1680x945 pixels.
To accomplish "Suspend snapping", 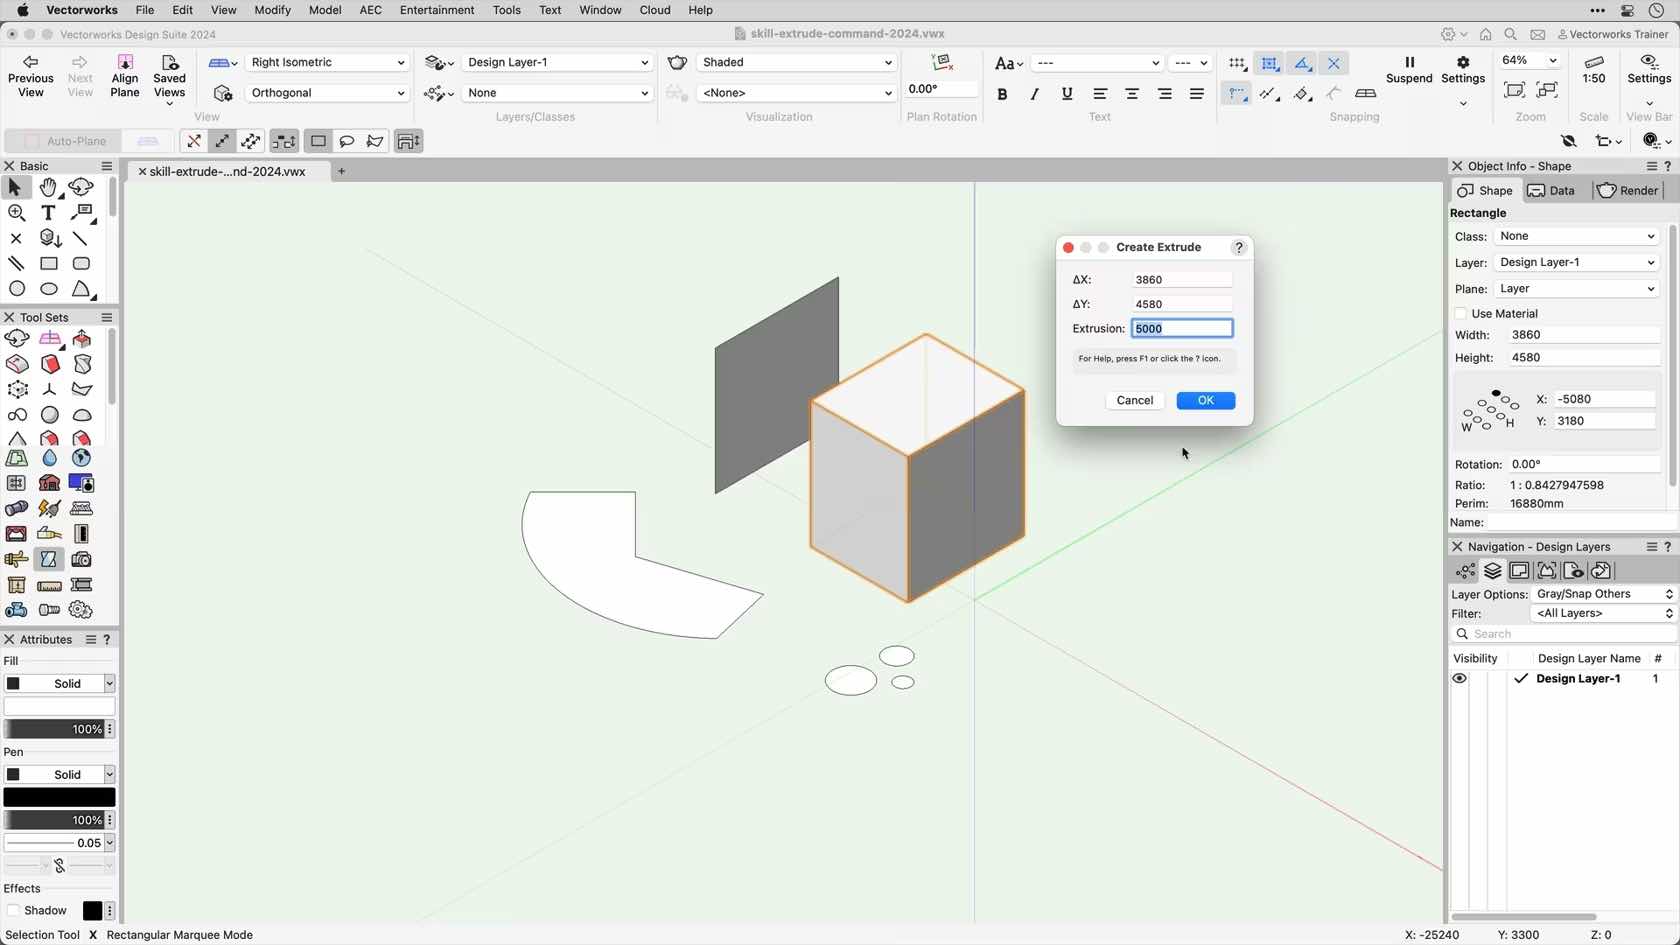I will tap(1409, 70).
